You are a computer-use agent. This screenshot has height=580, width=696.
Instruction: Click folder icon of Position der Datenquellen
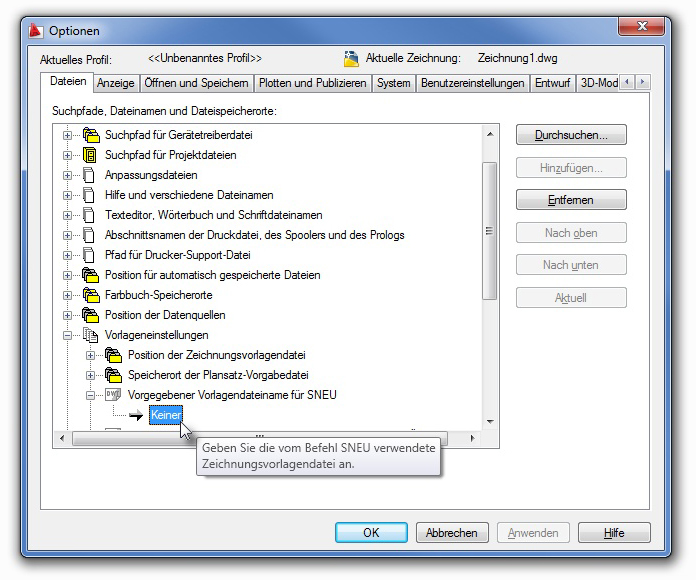[91, 315]
